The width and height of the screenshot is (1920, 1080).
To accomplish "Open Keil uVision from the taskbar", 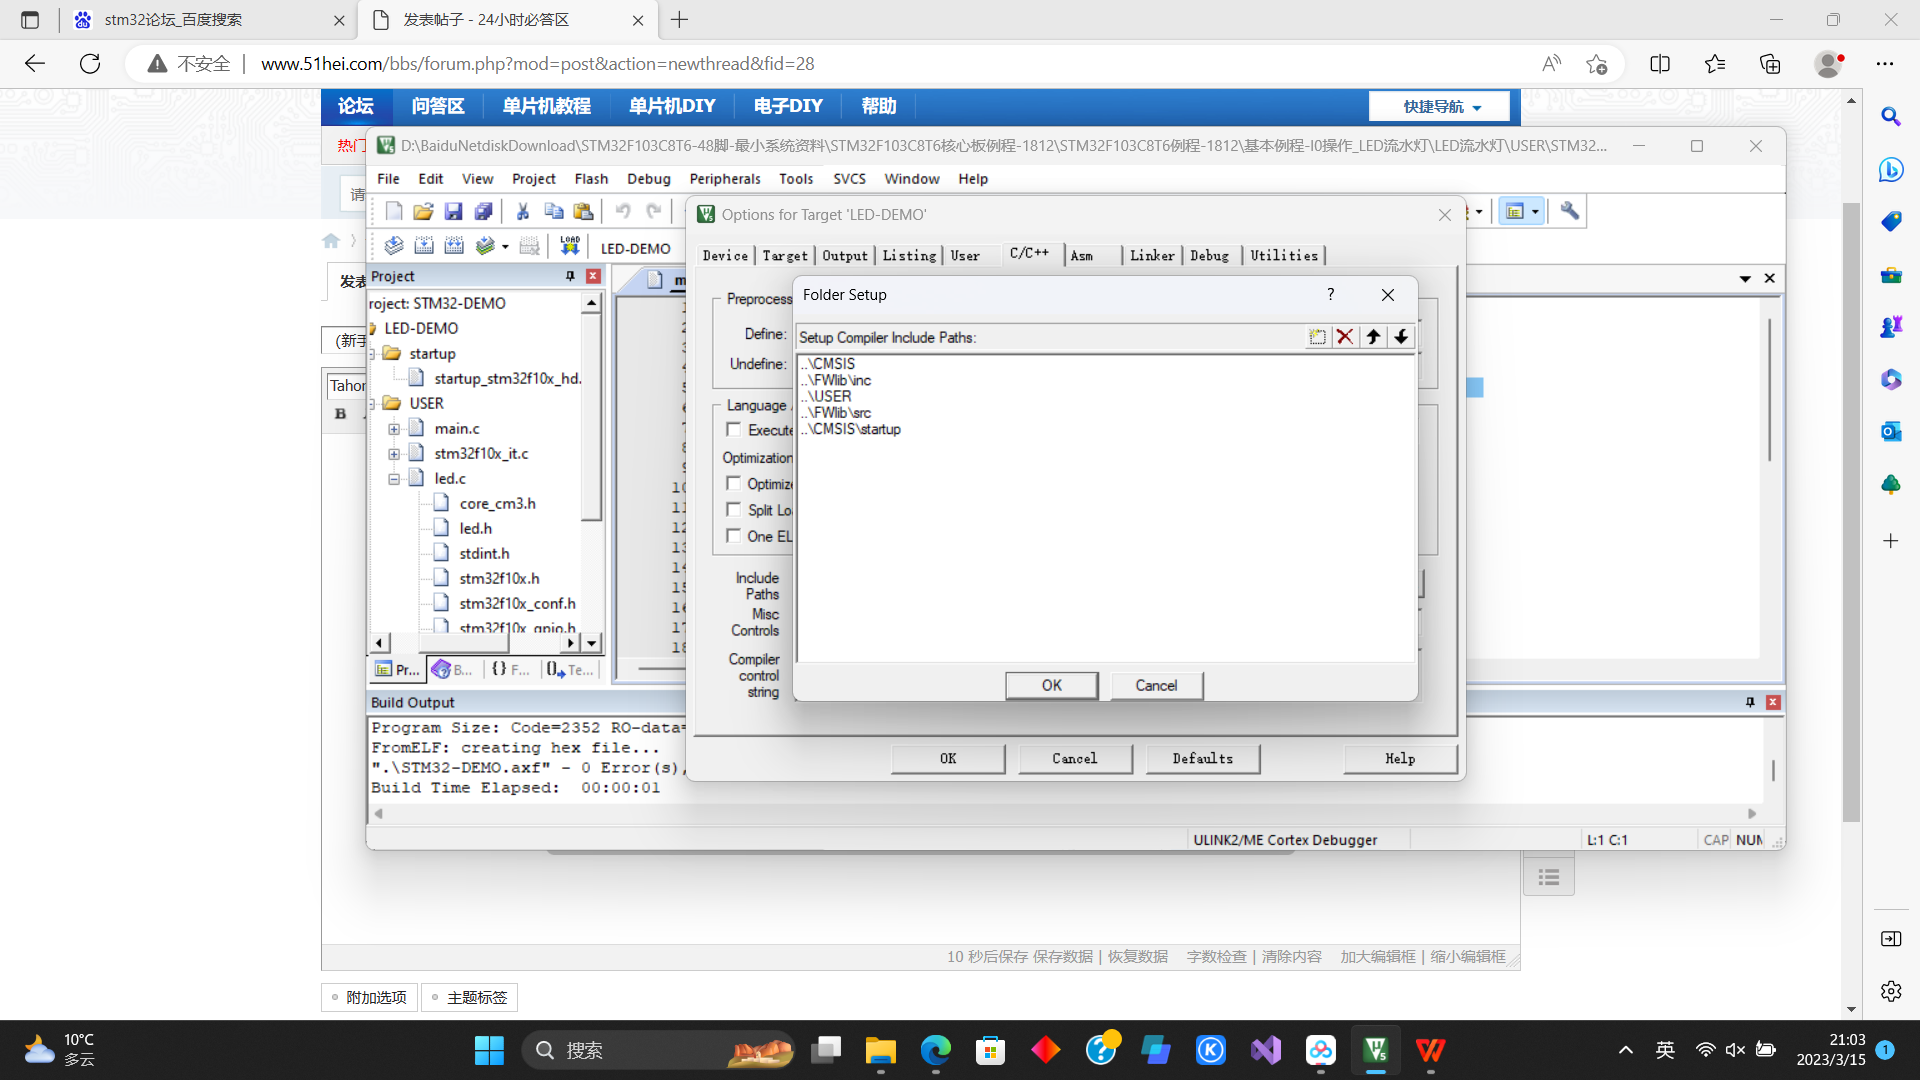I will (1375, 1050).
